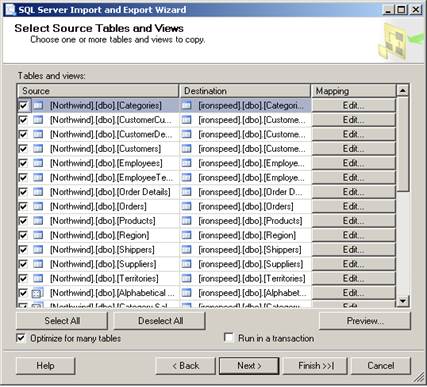The image size is (427, 387).
Task: Proceed with the Next button
Action: pyautogui.click(x=249, y=366)
